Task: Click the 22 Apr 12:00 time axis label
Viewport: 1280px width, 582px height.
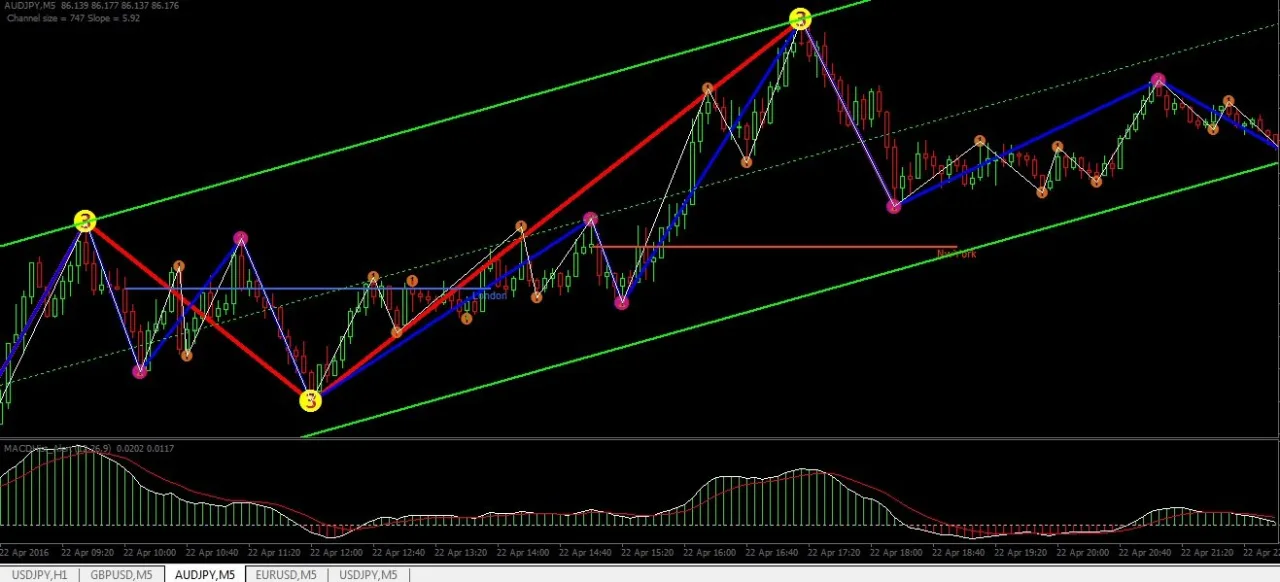Action: (336, 552)
